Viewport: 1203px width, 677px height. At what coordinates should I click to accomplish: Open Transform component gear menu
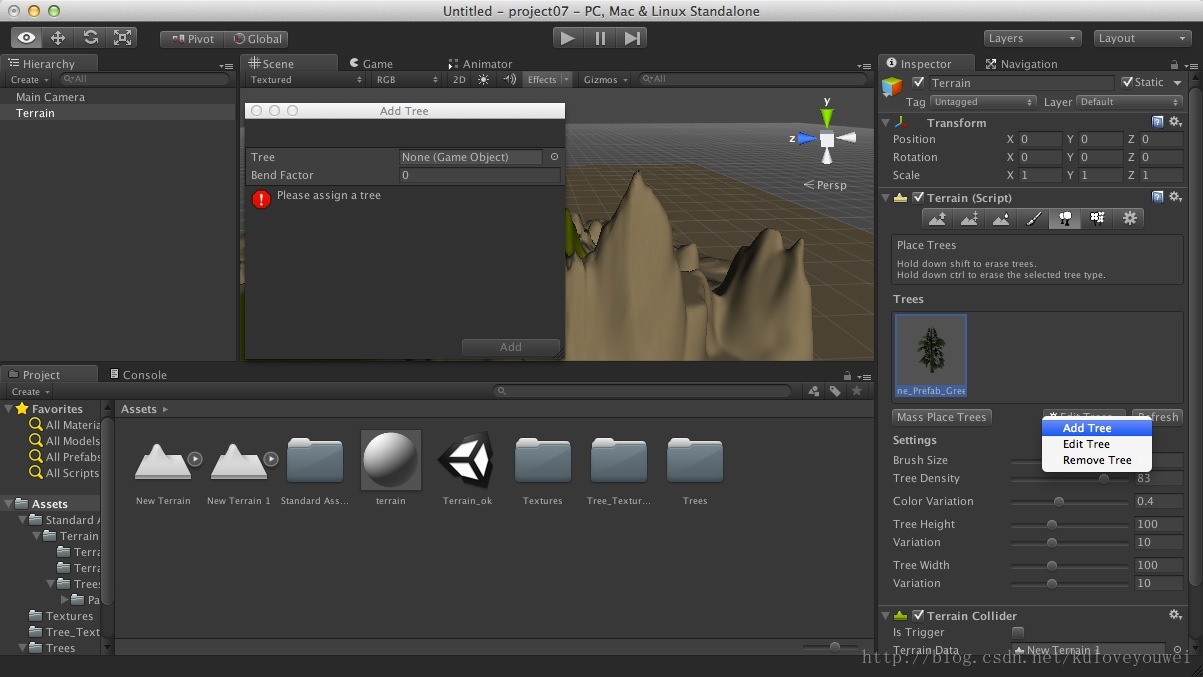1175,122
